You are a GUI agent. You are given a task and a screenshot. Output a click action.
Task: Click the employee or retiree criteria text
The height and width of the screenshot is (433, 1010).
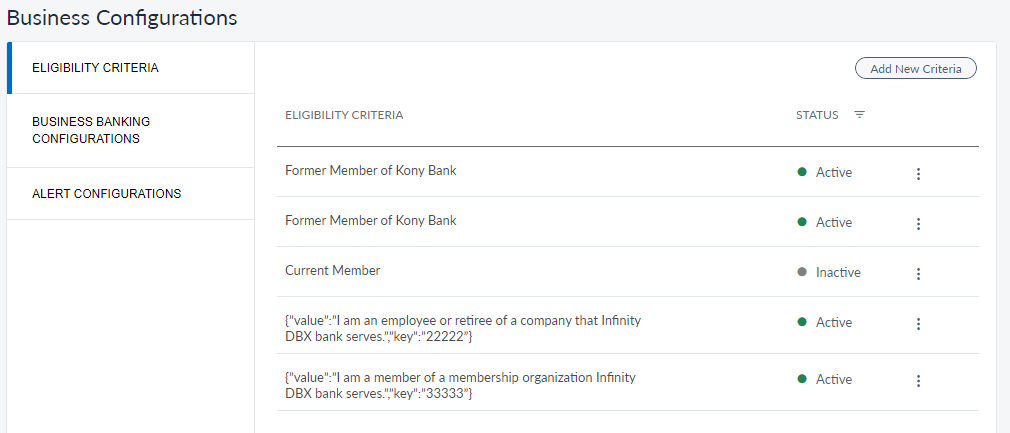[x=462, y=328]
